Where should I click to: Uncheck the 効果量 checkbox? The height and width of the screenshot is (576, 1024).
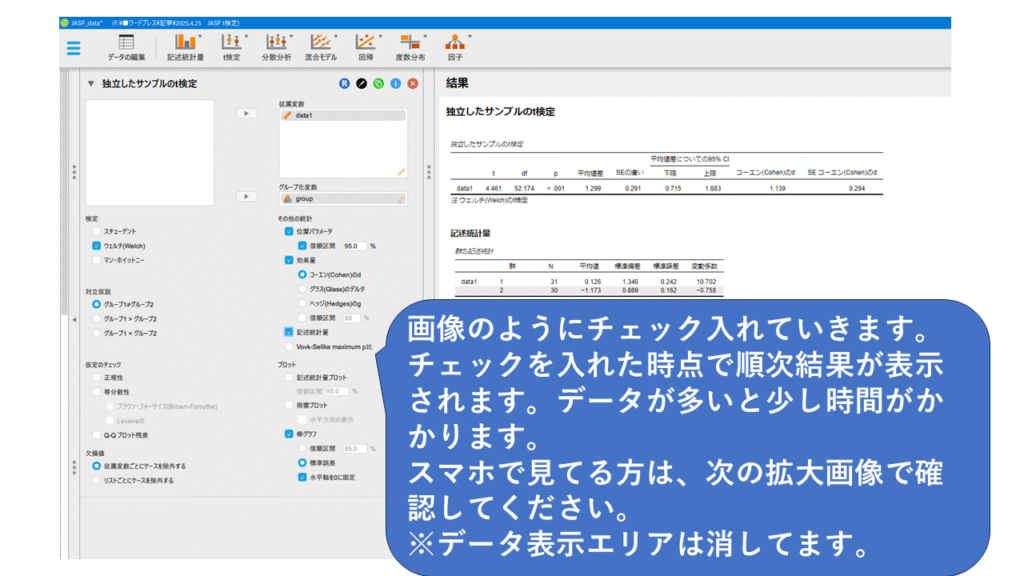tap(289, 260)
